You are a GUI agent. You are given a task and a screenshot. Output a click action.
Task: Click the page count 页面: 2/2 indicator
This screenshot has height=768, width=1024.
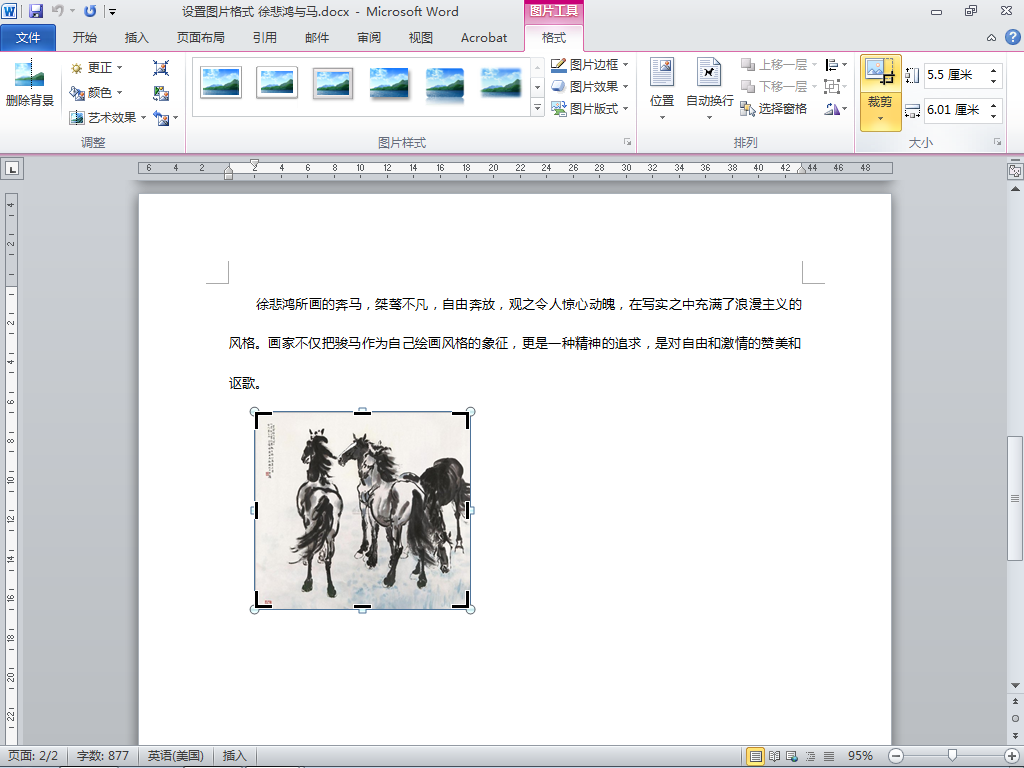coord(33,756)
